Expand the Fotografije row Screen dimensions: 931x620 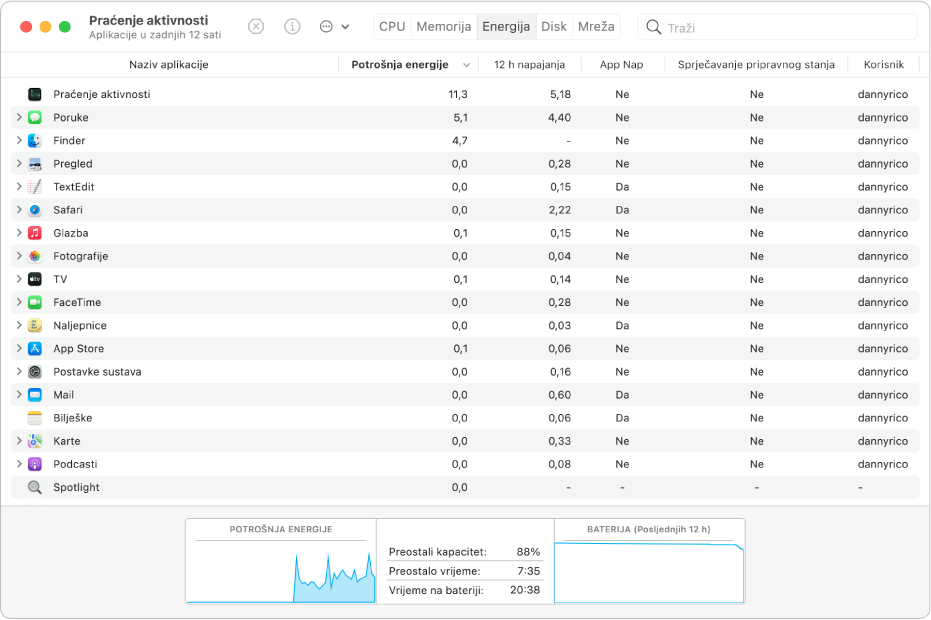pos(19,257)
